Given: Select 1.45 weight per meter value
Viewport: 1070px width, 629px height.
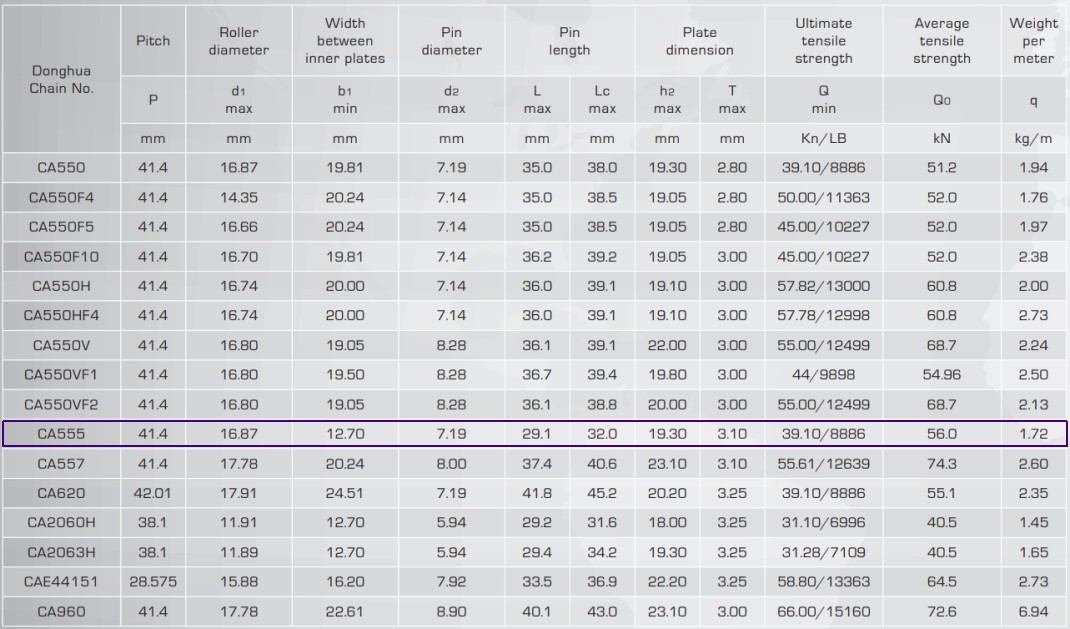Looking at the screenshot, I should pyautogui.click(x=1033, y=523).
